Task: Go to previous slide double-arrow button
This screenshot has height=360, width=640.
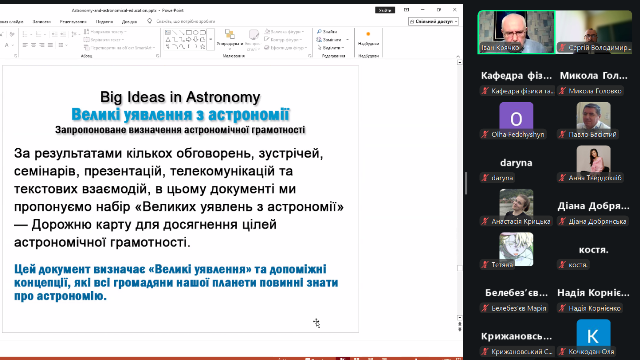Action: click(460, 324)
